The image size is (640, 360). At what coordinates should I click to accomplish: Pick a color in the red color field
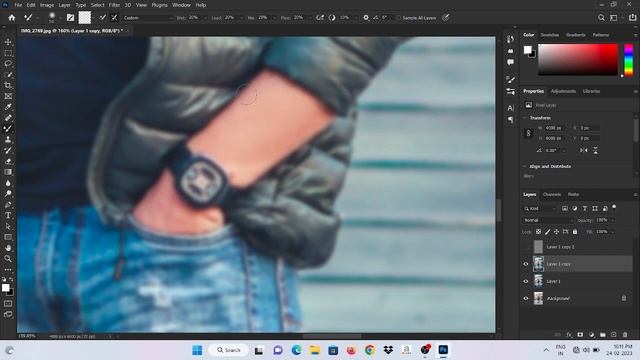(578, 60)
